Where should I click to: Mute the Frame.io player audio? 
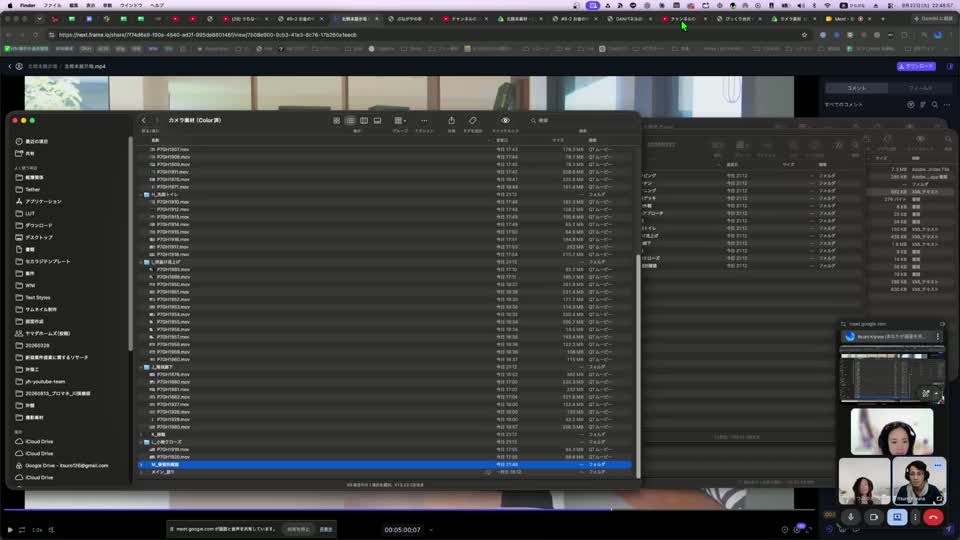[x=51, y=530]
